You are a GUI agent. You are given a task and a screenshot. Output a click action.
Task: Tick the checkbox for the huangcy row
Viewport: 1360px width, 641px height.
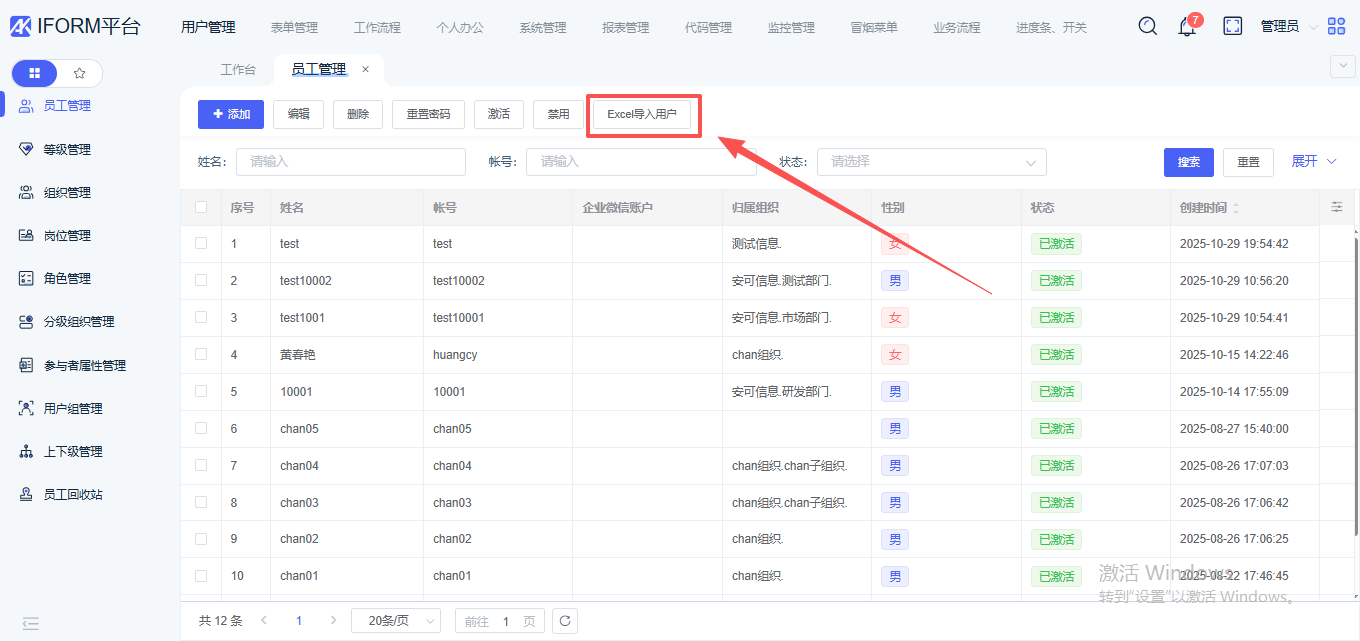(201, 354)
